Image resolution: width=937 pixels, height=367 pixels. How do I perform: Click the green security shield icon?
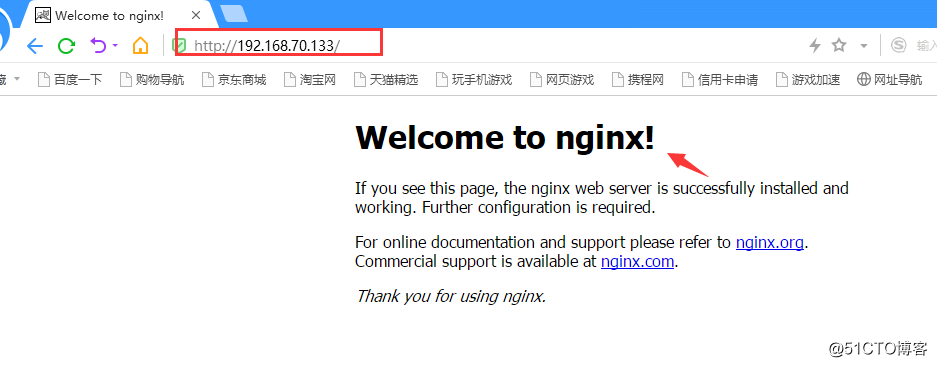[179, 45]
